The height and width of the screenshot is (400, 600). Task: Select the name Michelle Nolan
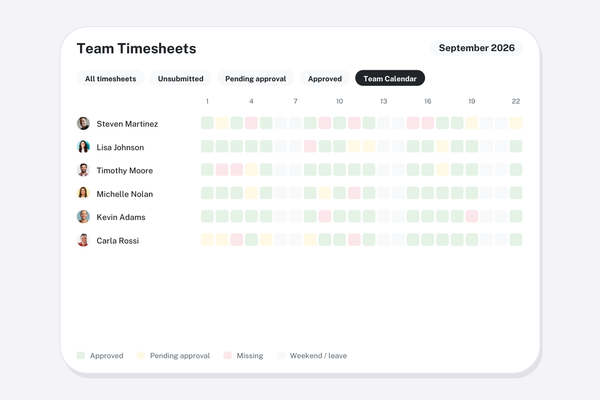125,194
